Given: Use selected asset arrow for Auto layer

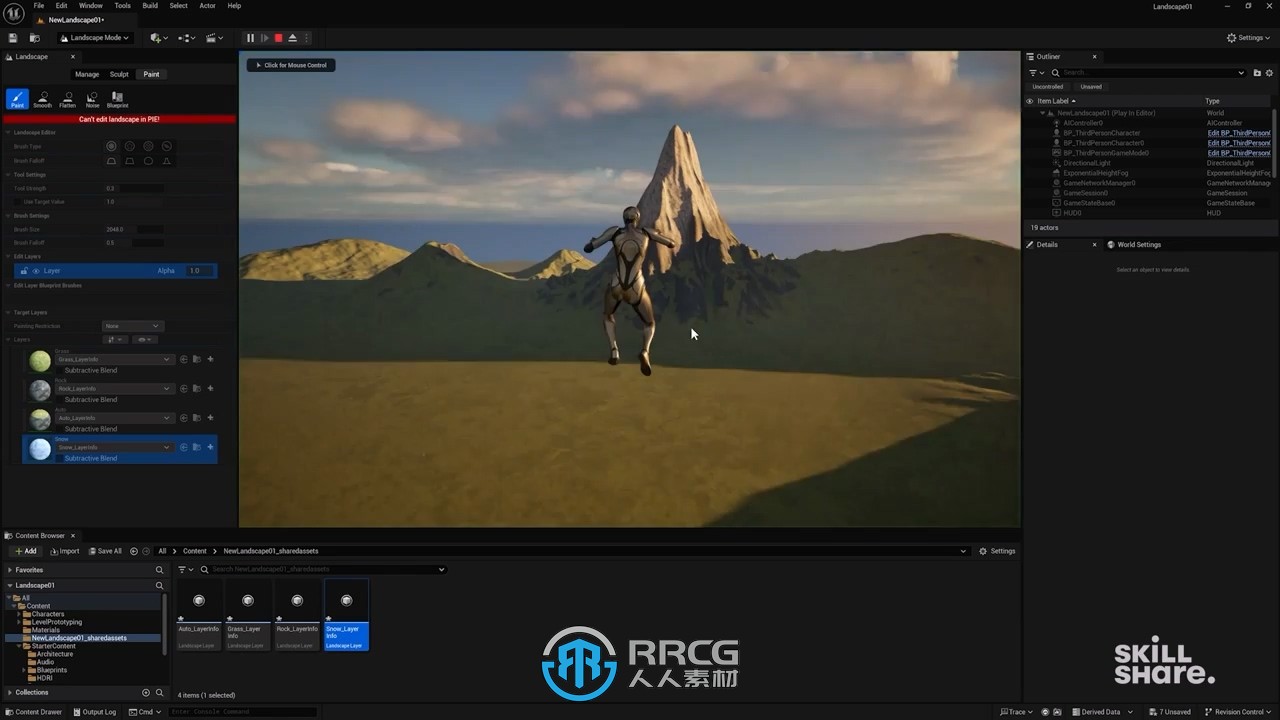Looking at the screenshot, I should (184, 418).
